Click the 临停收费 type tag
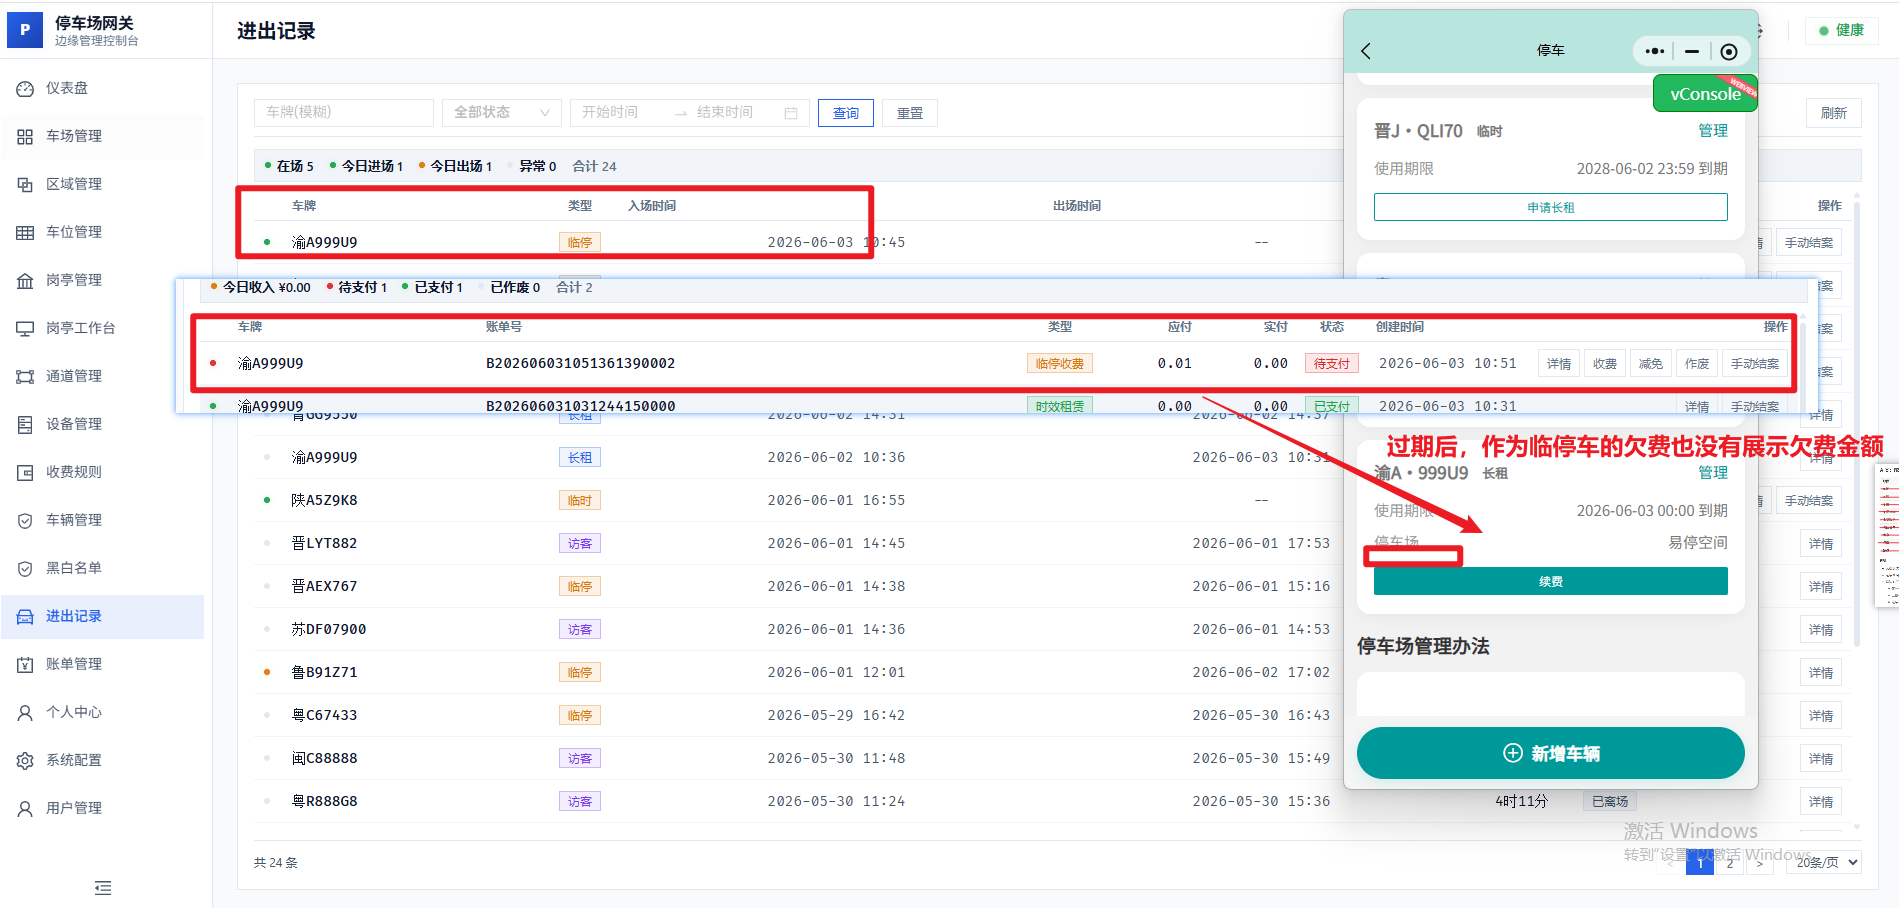This screenshot has height=908, width=1899. click(1060, 363)
